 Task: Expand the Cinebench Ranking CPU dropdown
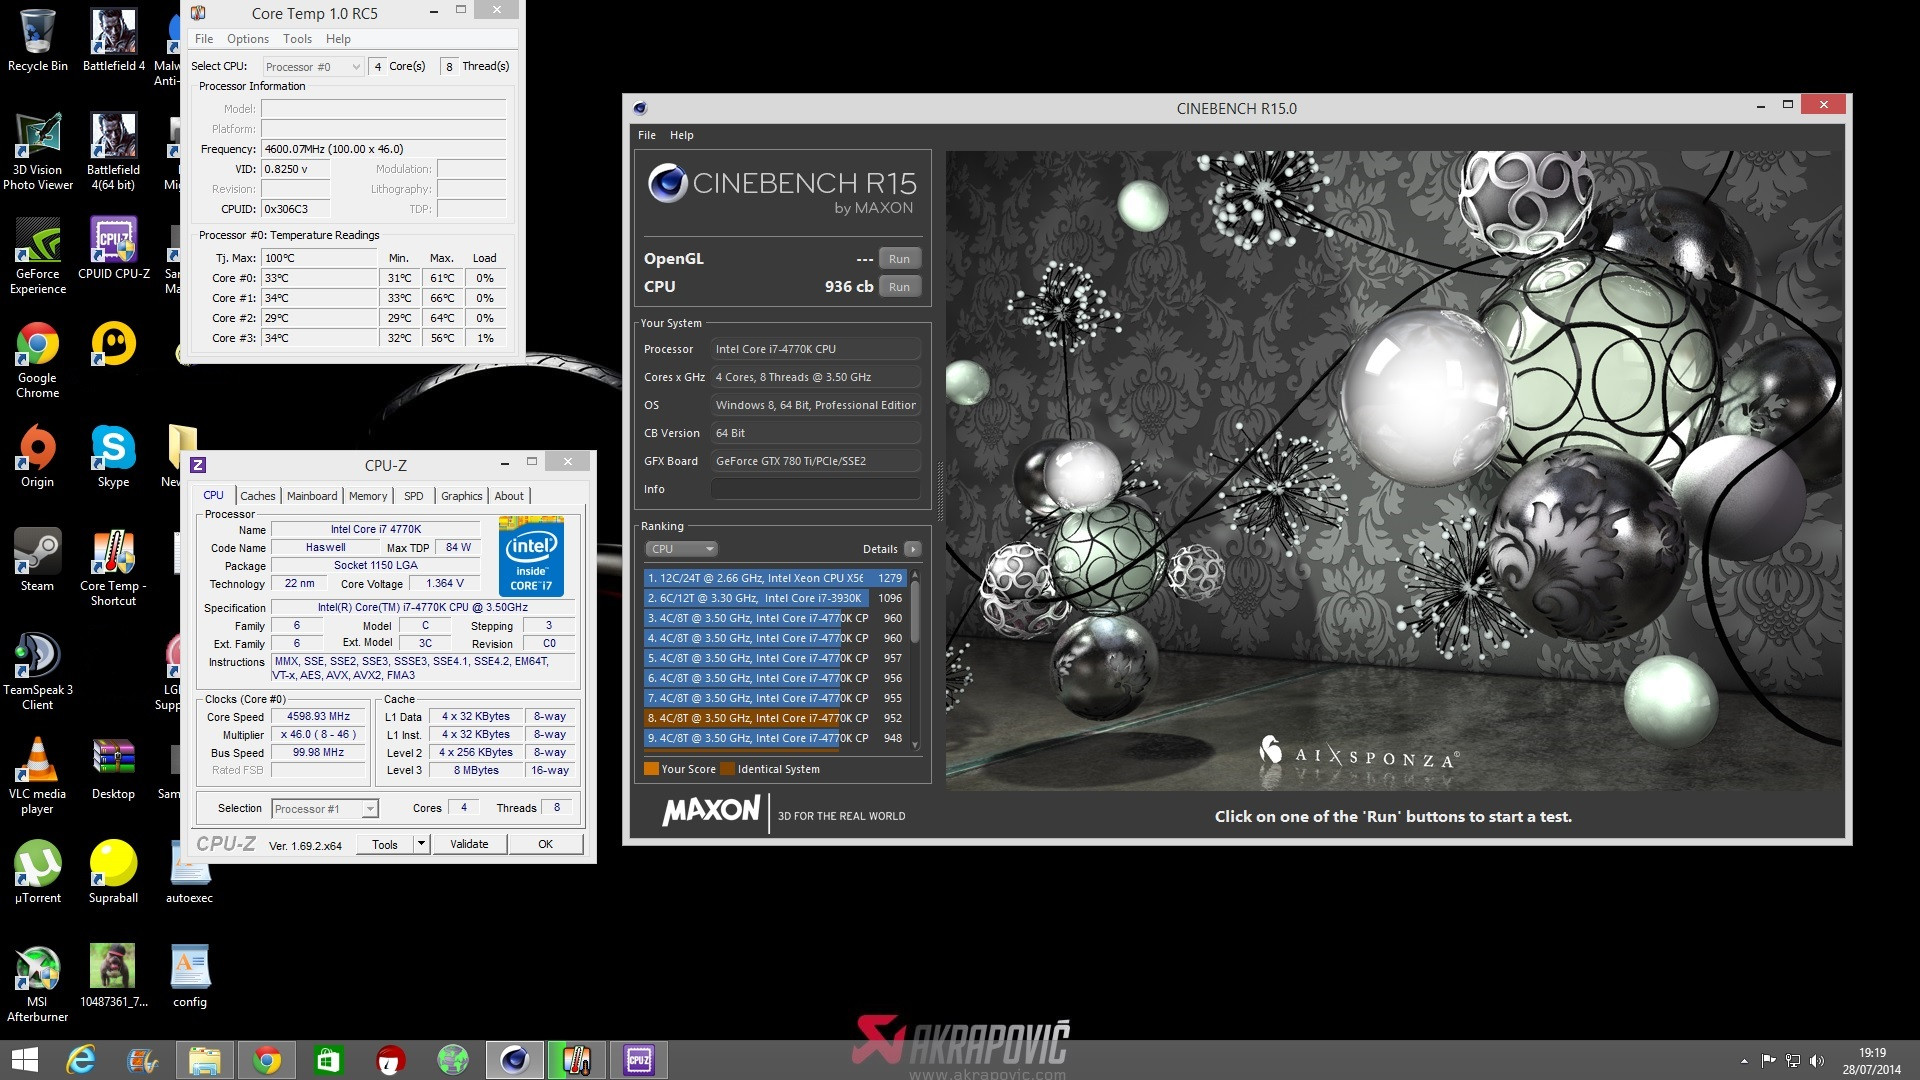[681, 549]
